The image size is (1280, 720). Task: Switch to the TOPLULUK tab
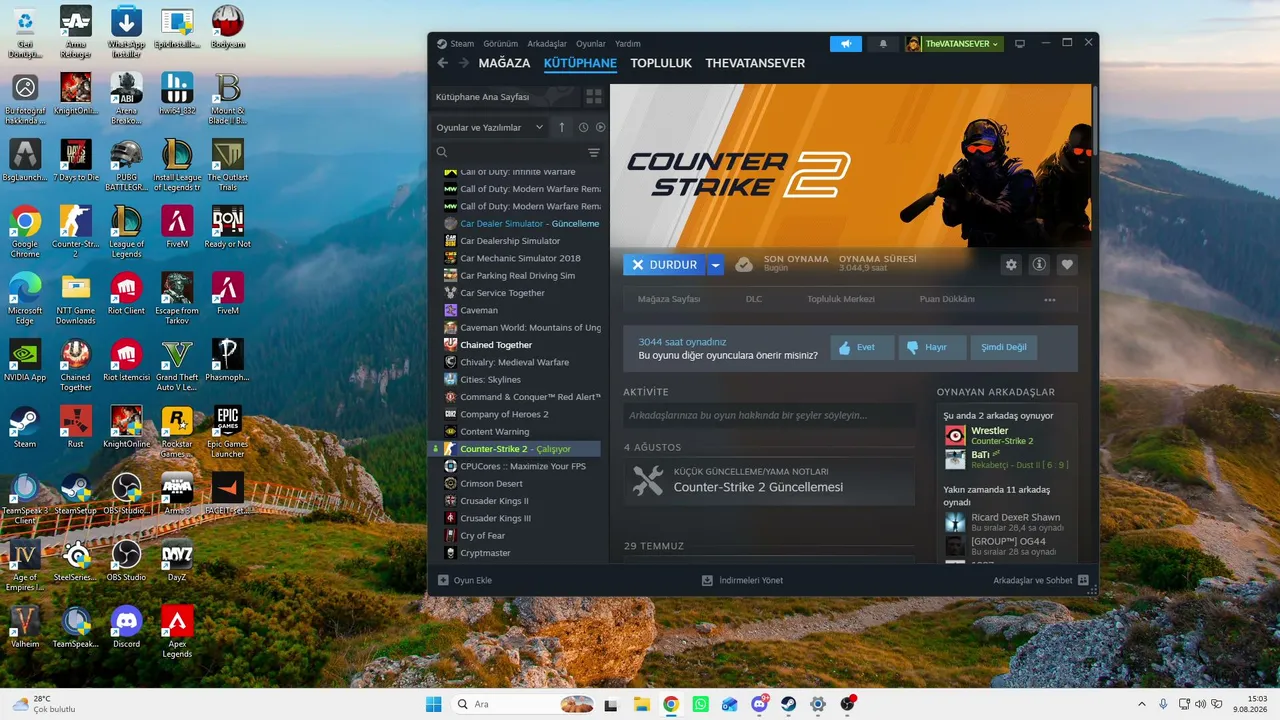pyautogui.click(x=661, y=63)
